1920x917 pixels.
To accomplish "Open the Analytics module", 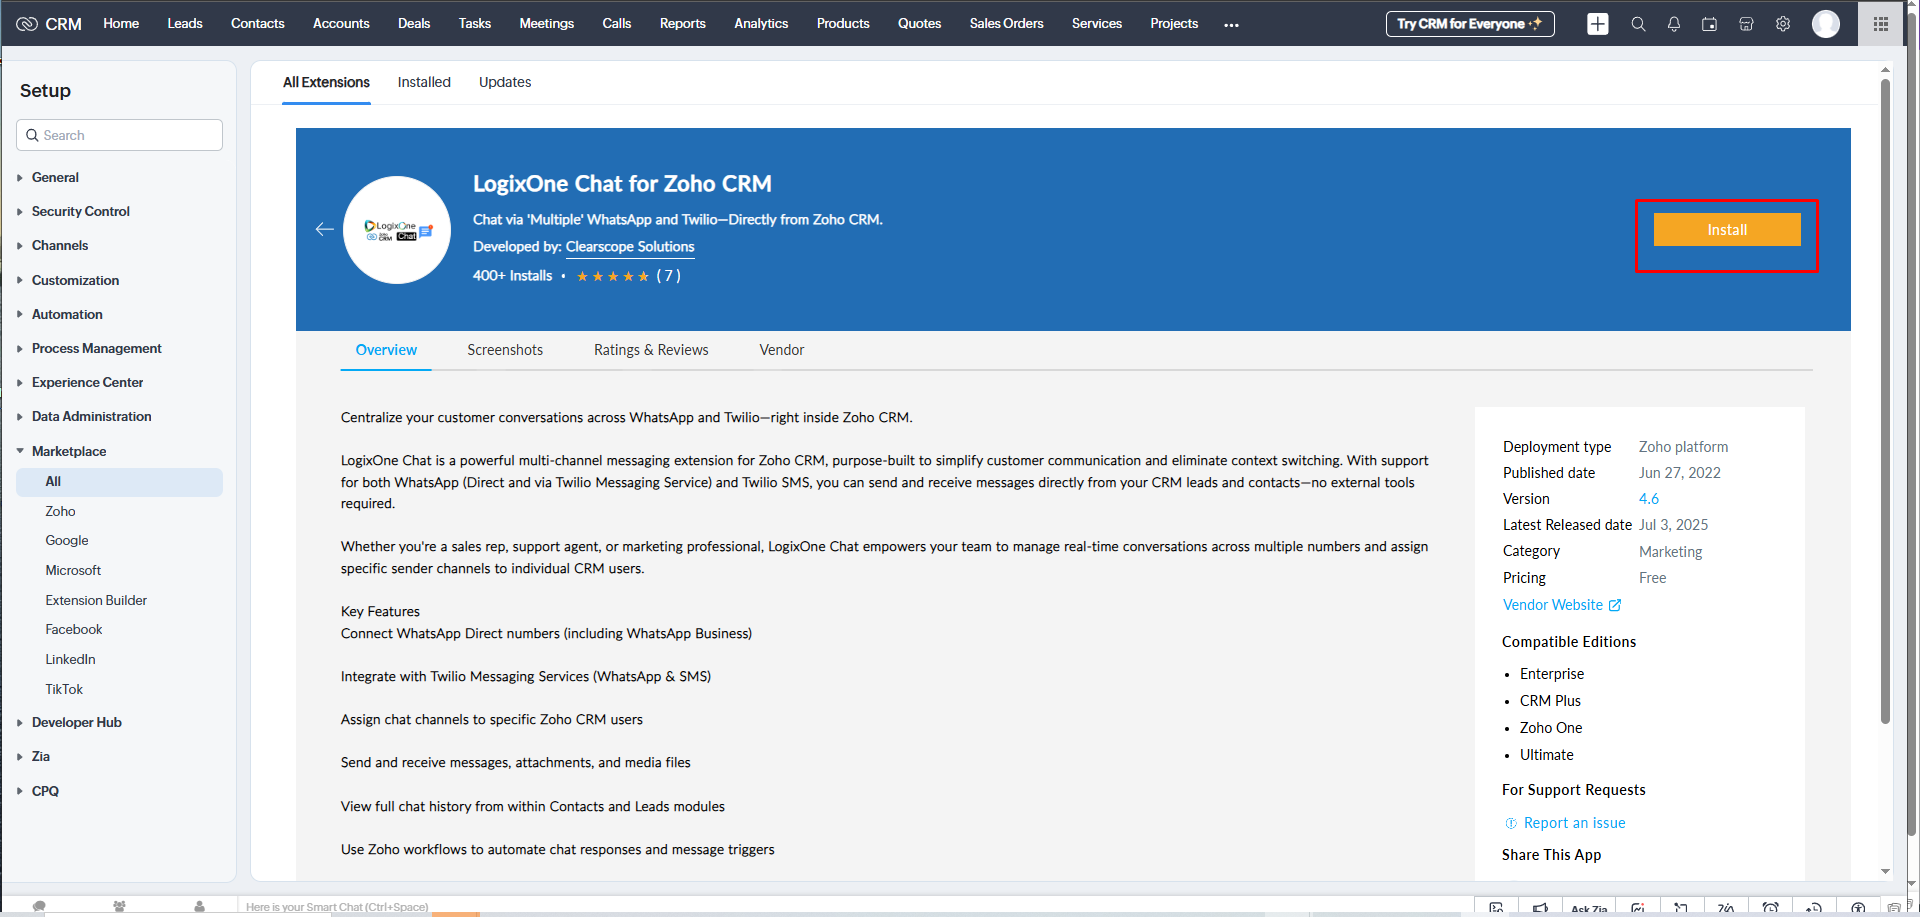I will [x=761, y=23].
